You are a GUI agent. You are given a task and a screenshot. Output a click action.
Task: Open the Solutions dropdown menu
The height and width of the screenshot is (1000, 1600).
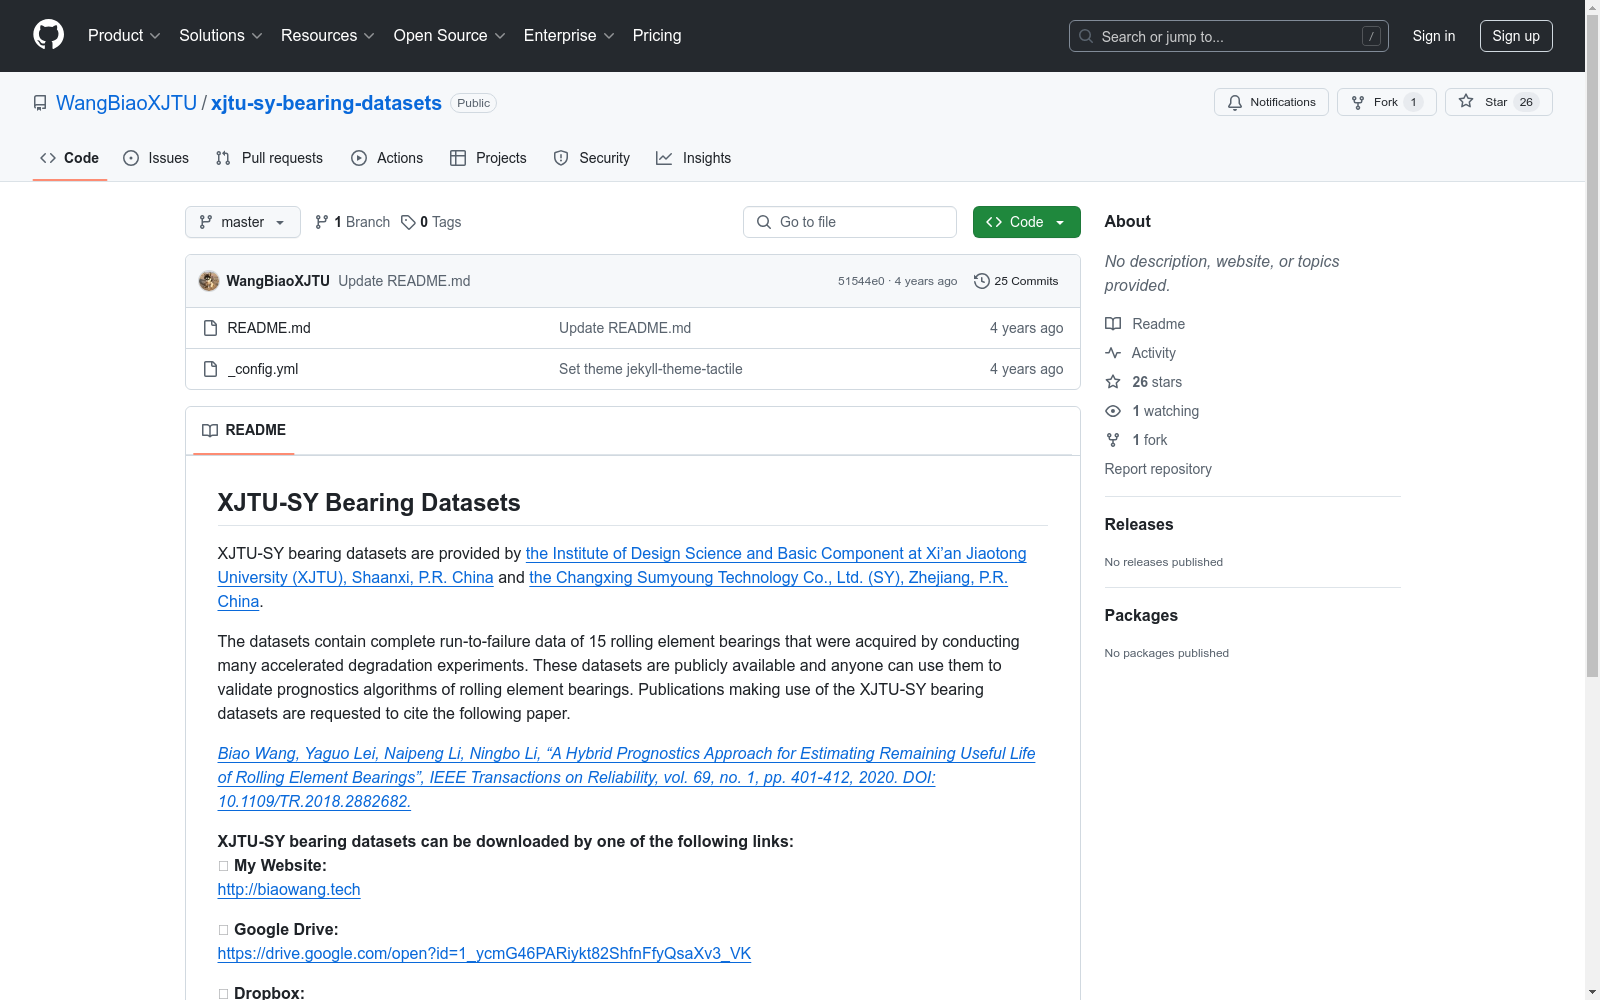[221, 35]
